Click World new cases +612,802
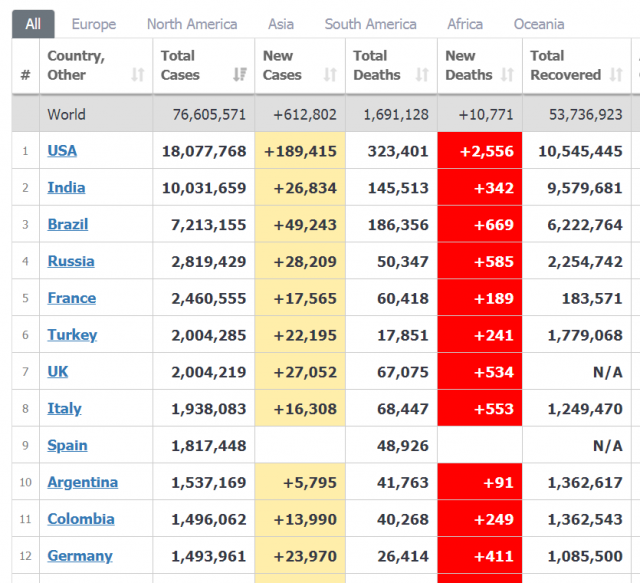The image size is (640, 583). pos(305,114)
